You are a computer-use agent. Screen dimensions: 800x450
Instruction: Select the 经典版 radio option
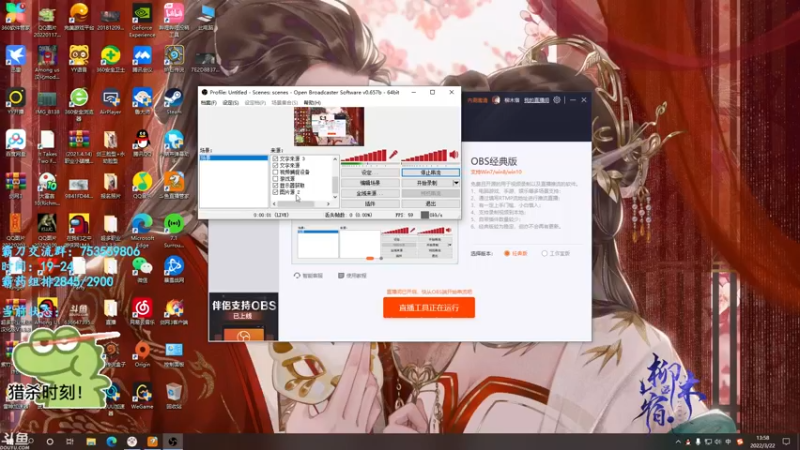click(x=507, y=253)
